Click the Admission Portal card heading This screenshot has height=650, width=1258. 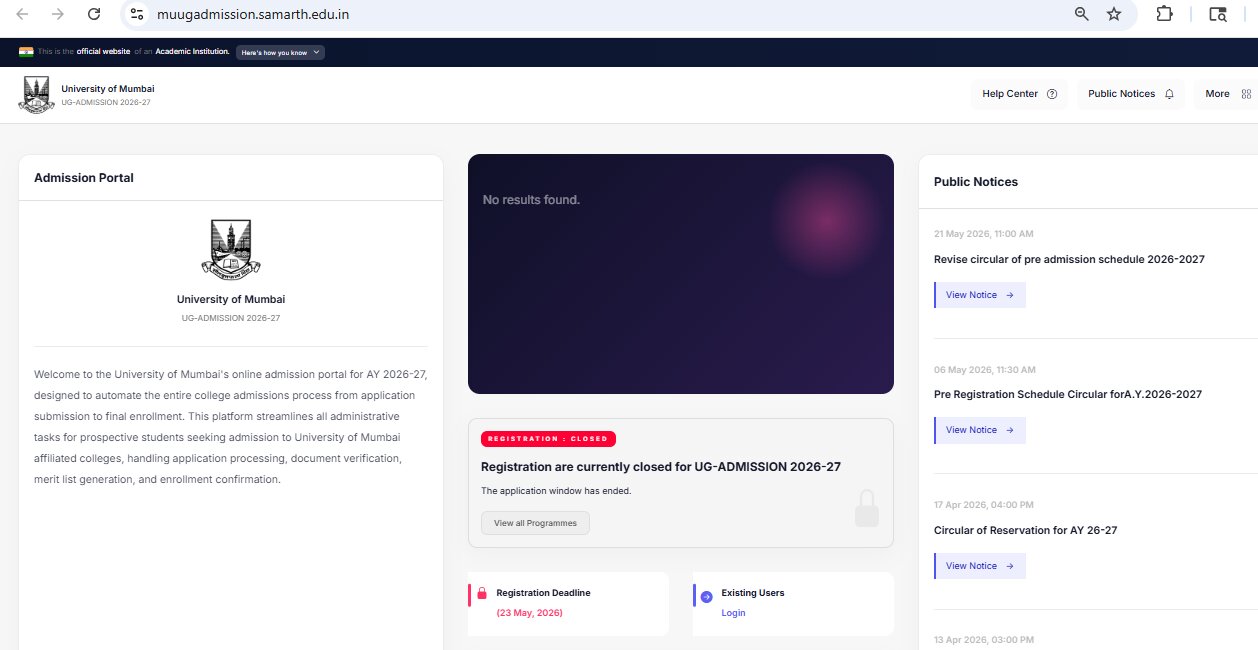[x=84, y=178]
